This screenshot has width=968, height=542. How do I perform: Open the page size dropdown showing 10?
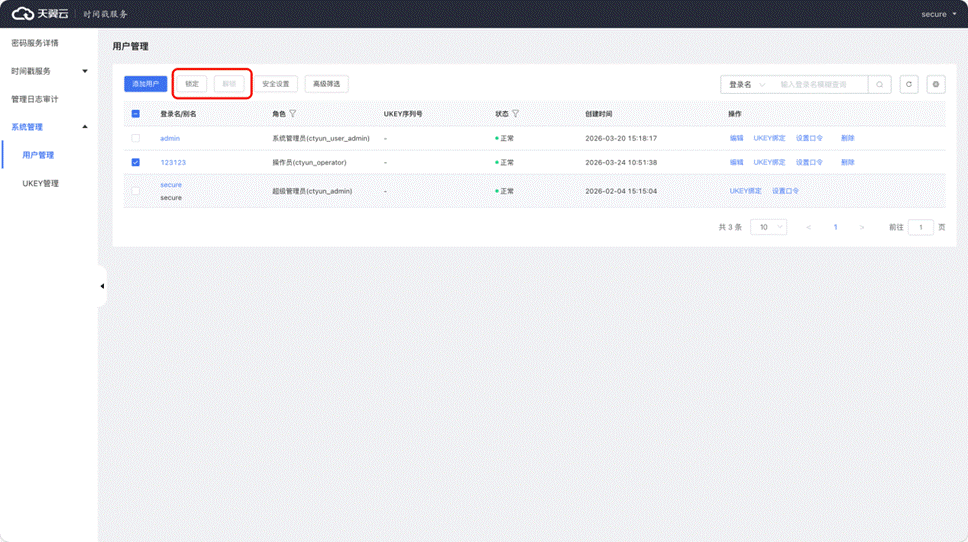768,228
